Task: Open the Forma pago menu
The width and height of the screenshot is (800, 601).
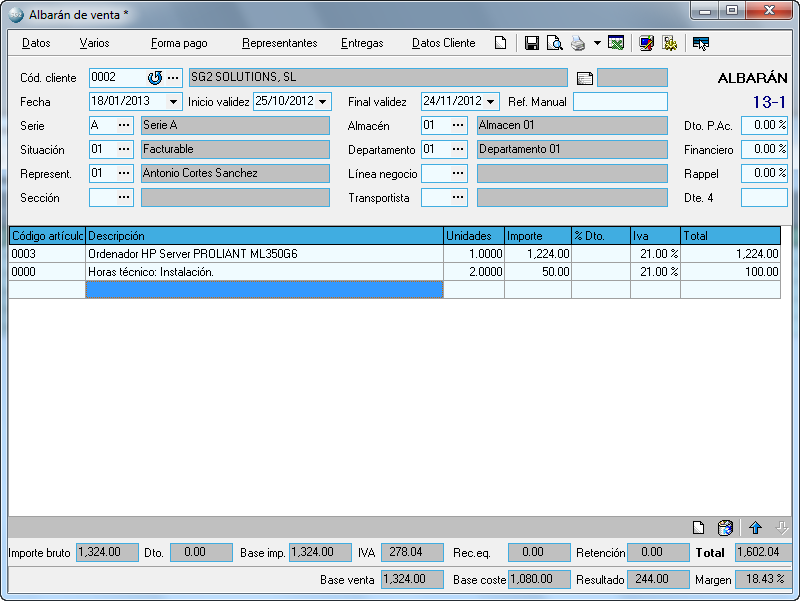Action: pos(179,43)
